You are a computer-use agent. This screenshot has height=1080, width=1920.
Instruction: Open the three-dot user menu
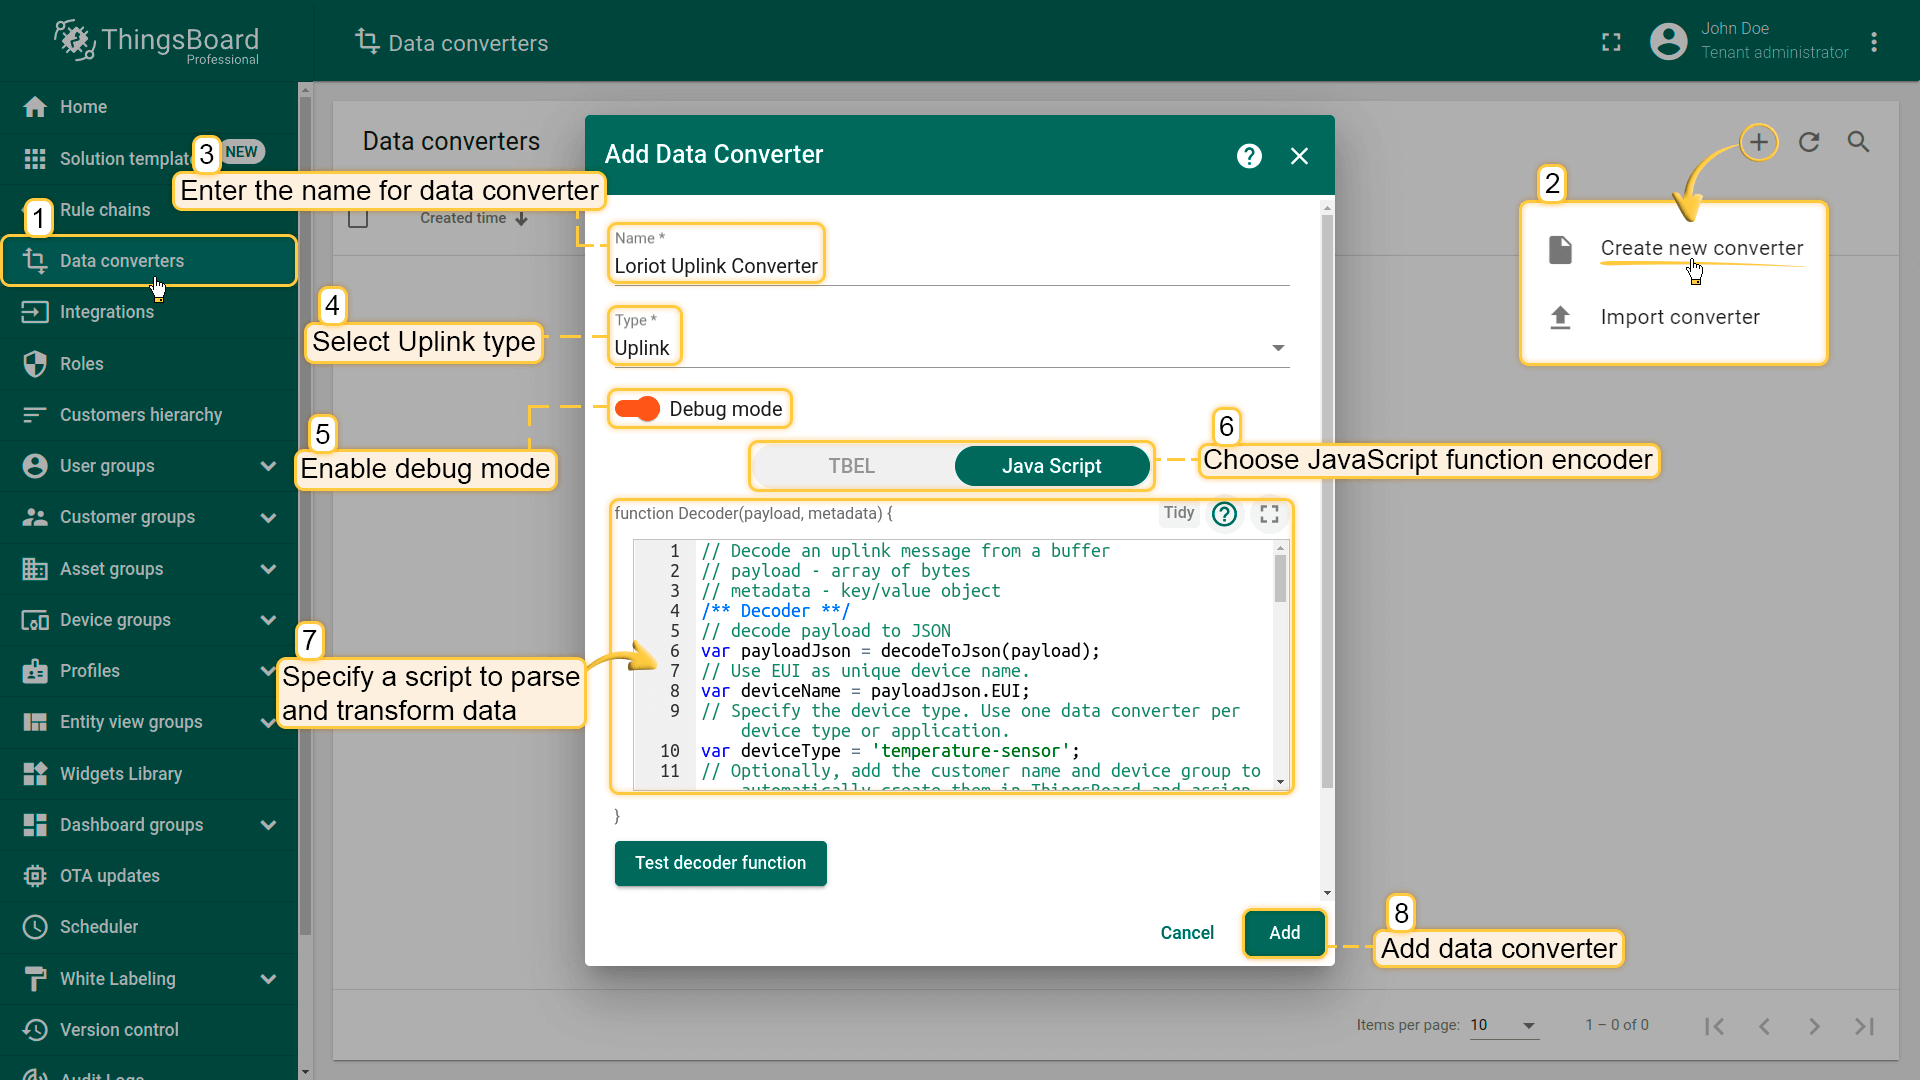click(x=1874, y=42)
